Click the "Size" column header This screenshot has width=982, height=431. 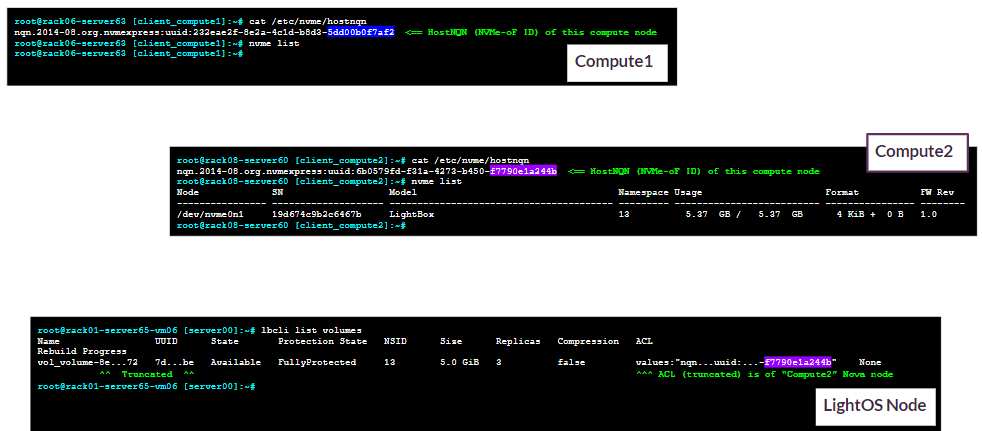450,341
